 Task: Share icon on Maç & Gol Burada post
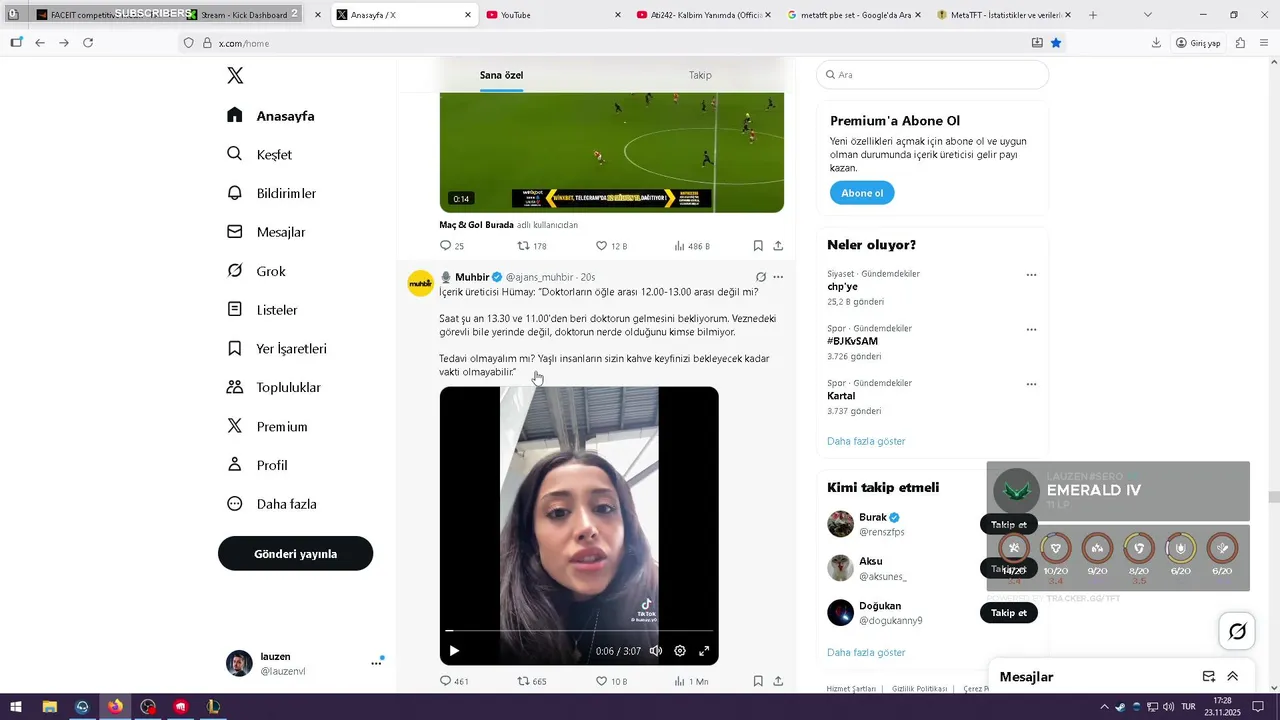pyautogui.click(x=778, y=246)
